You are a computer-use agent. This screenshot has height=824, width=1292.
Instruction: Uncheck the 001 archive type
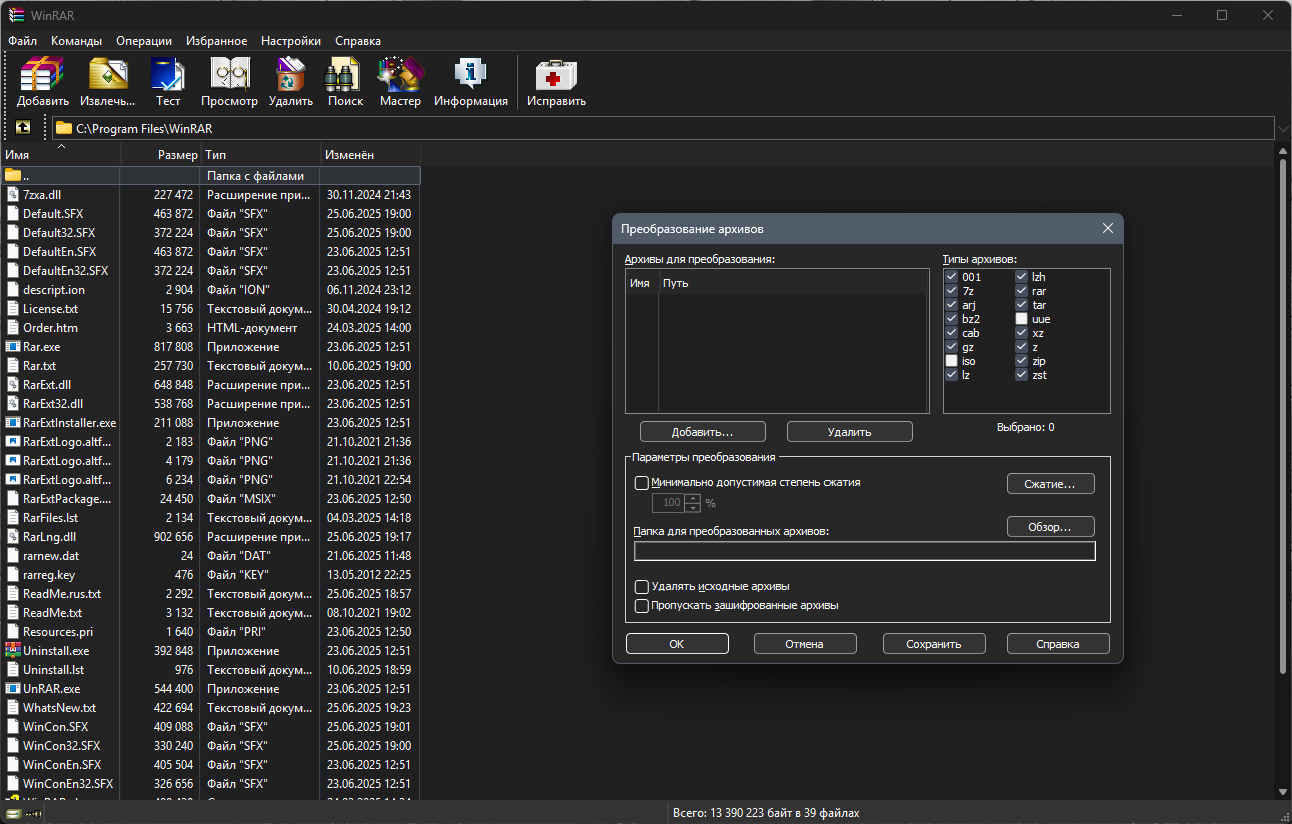tap(952, 277)
